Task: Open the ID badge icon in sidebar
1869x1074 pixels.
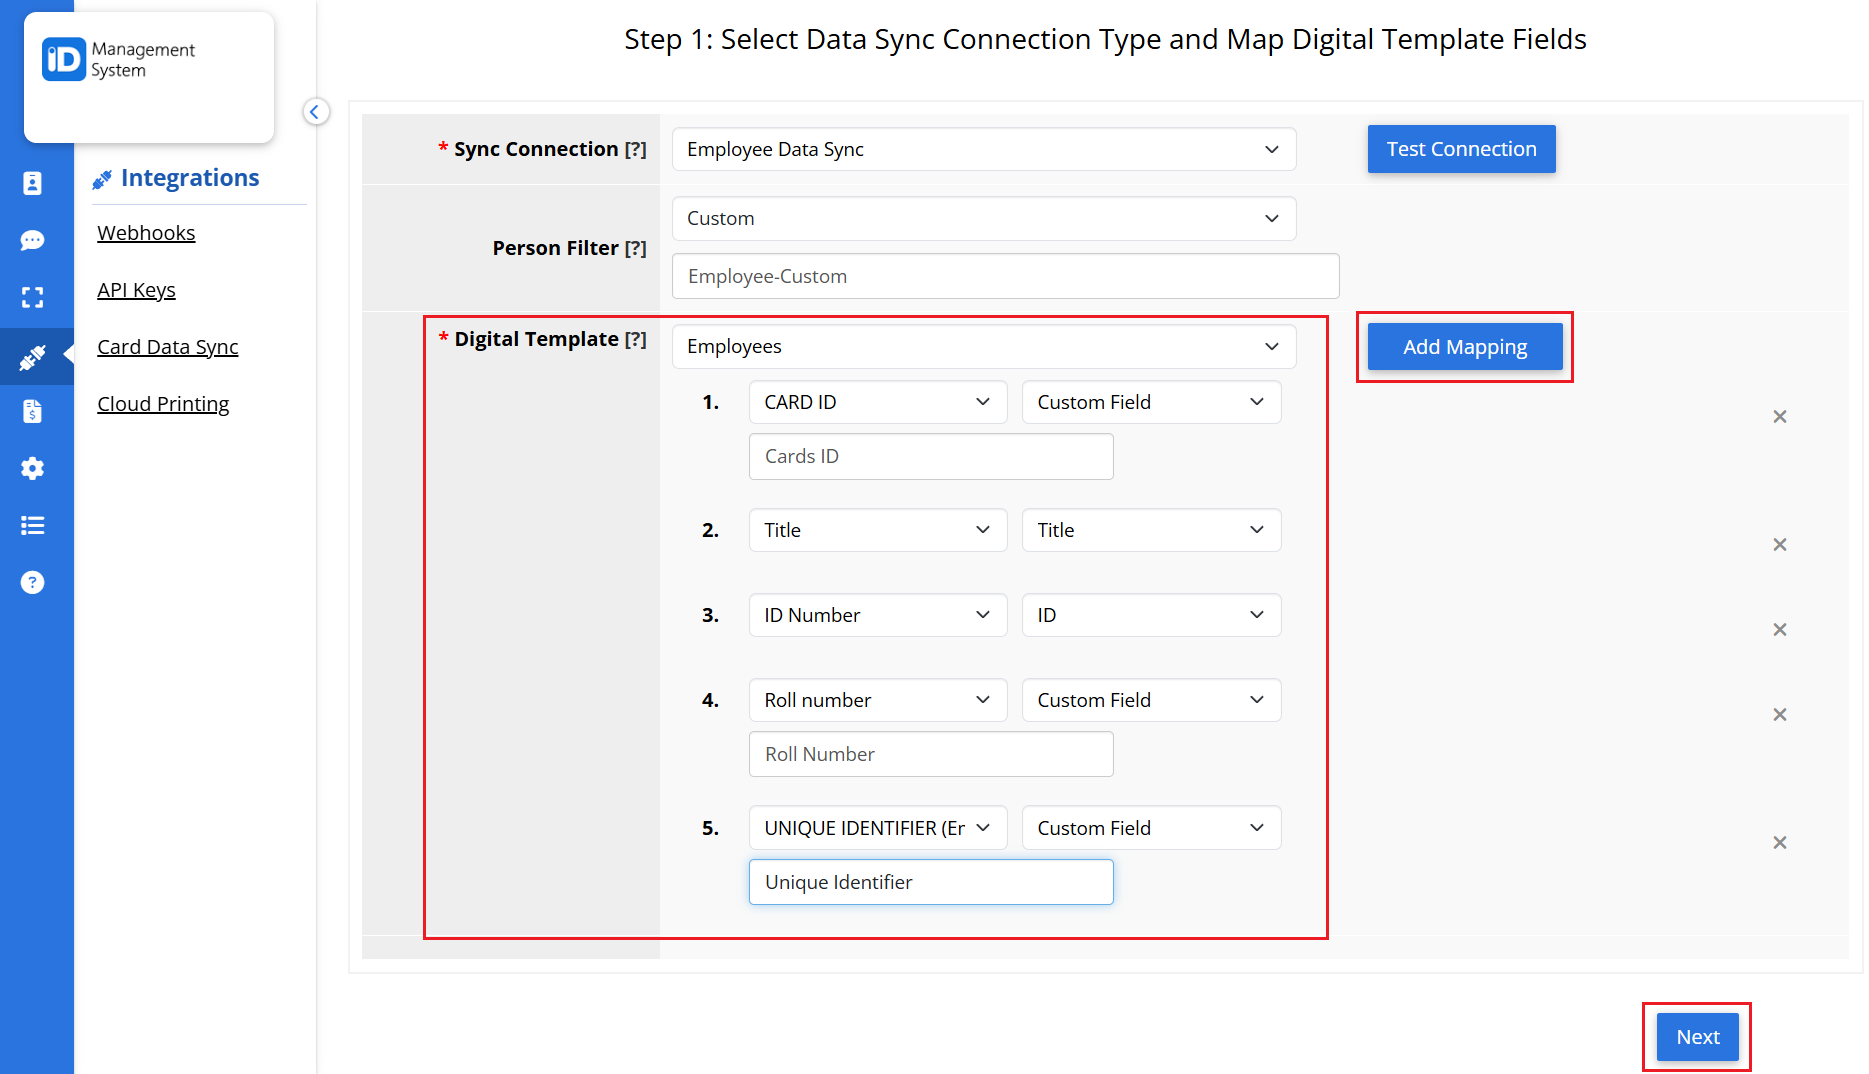Action: coord(32,183)
